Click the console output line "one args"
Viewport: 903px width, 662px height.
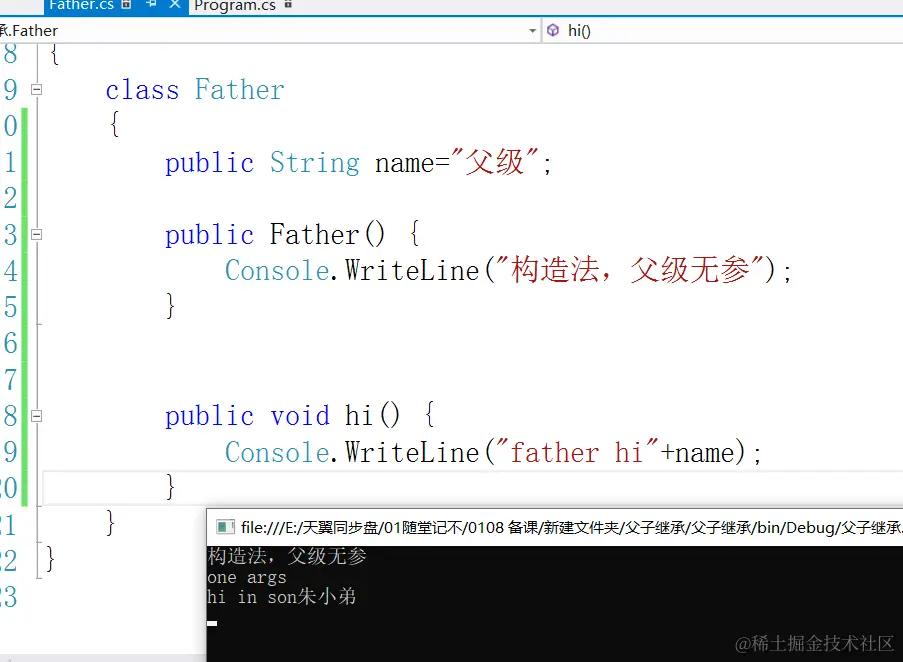click(246, 577)
